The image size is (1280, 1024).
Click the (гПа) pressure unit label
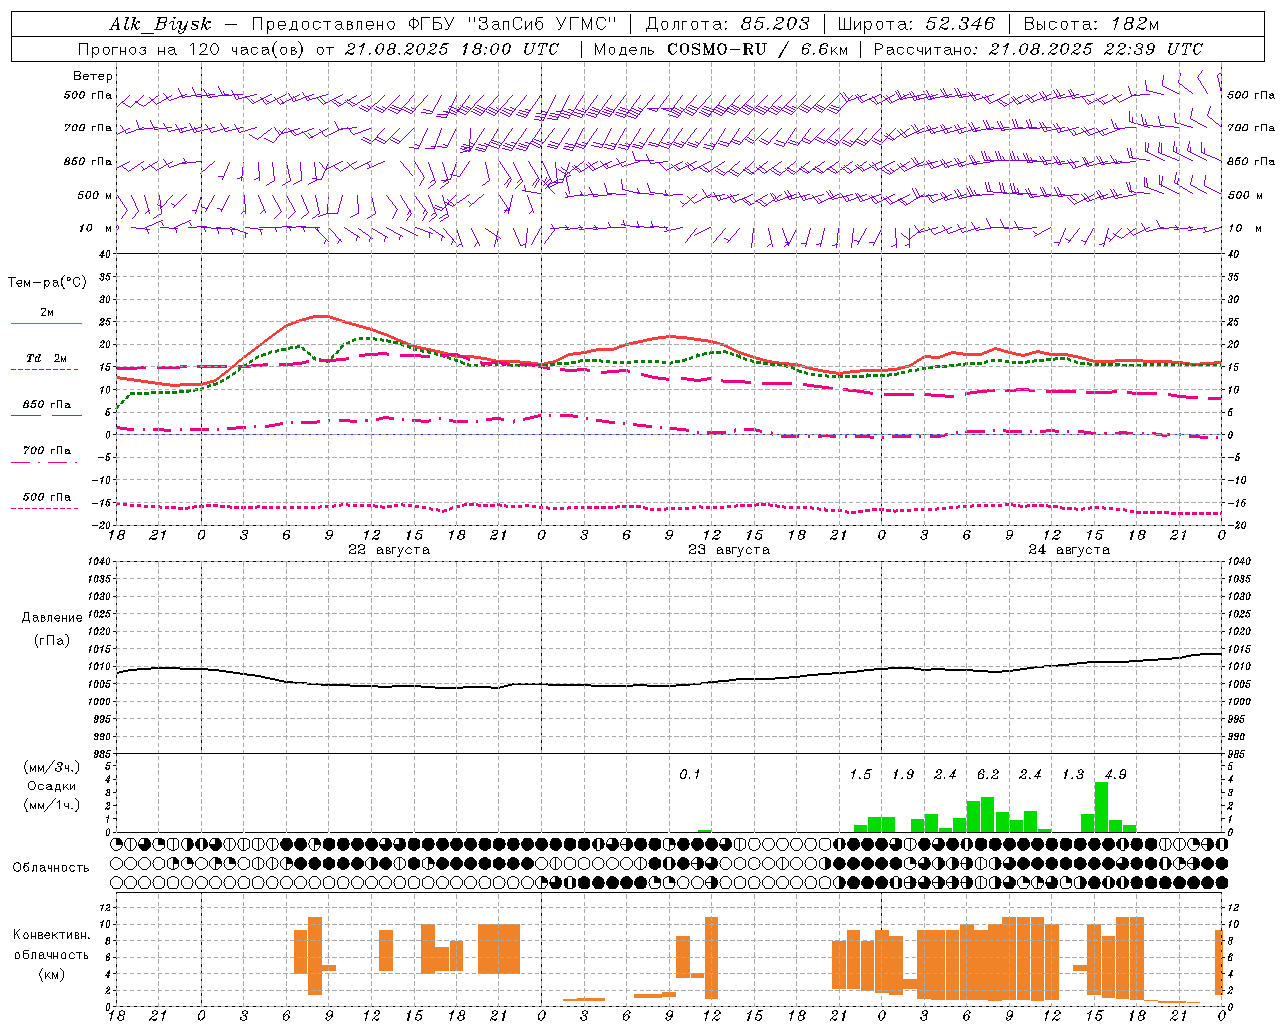tap(52, 640)
